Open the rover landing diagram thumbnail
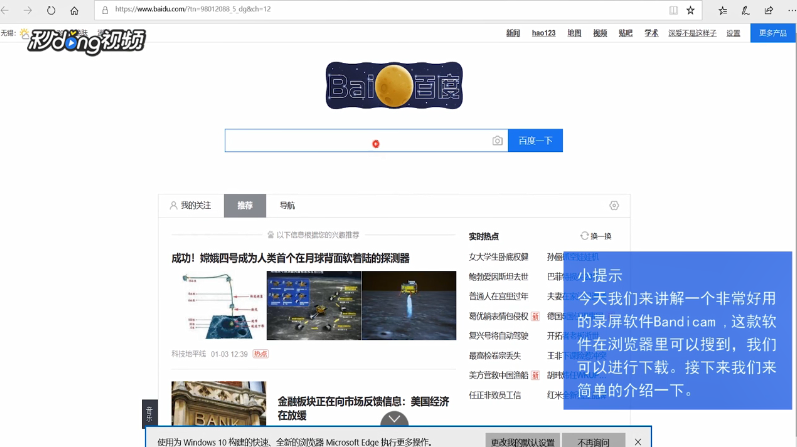Image resolution: width=797 pixels, height=447 pixels. pyautogui.click(x=314, y=306)
